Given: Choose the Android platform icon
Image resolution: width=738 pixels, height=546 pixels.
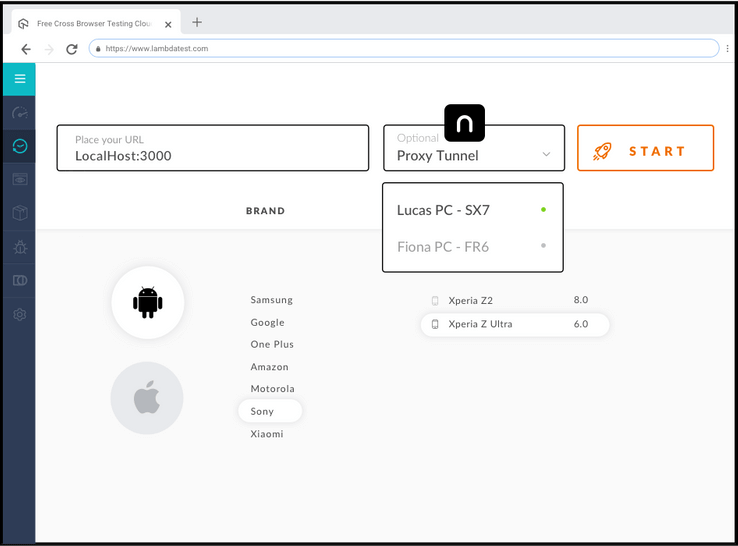Looking at the screenshot, I should (x=147, y=302).
